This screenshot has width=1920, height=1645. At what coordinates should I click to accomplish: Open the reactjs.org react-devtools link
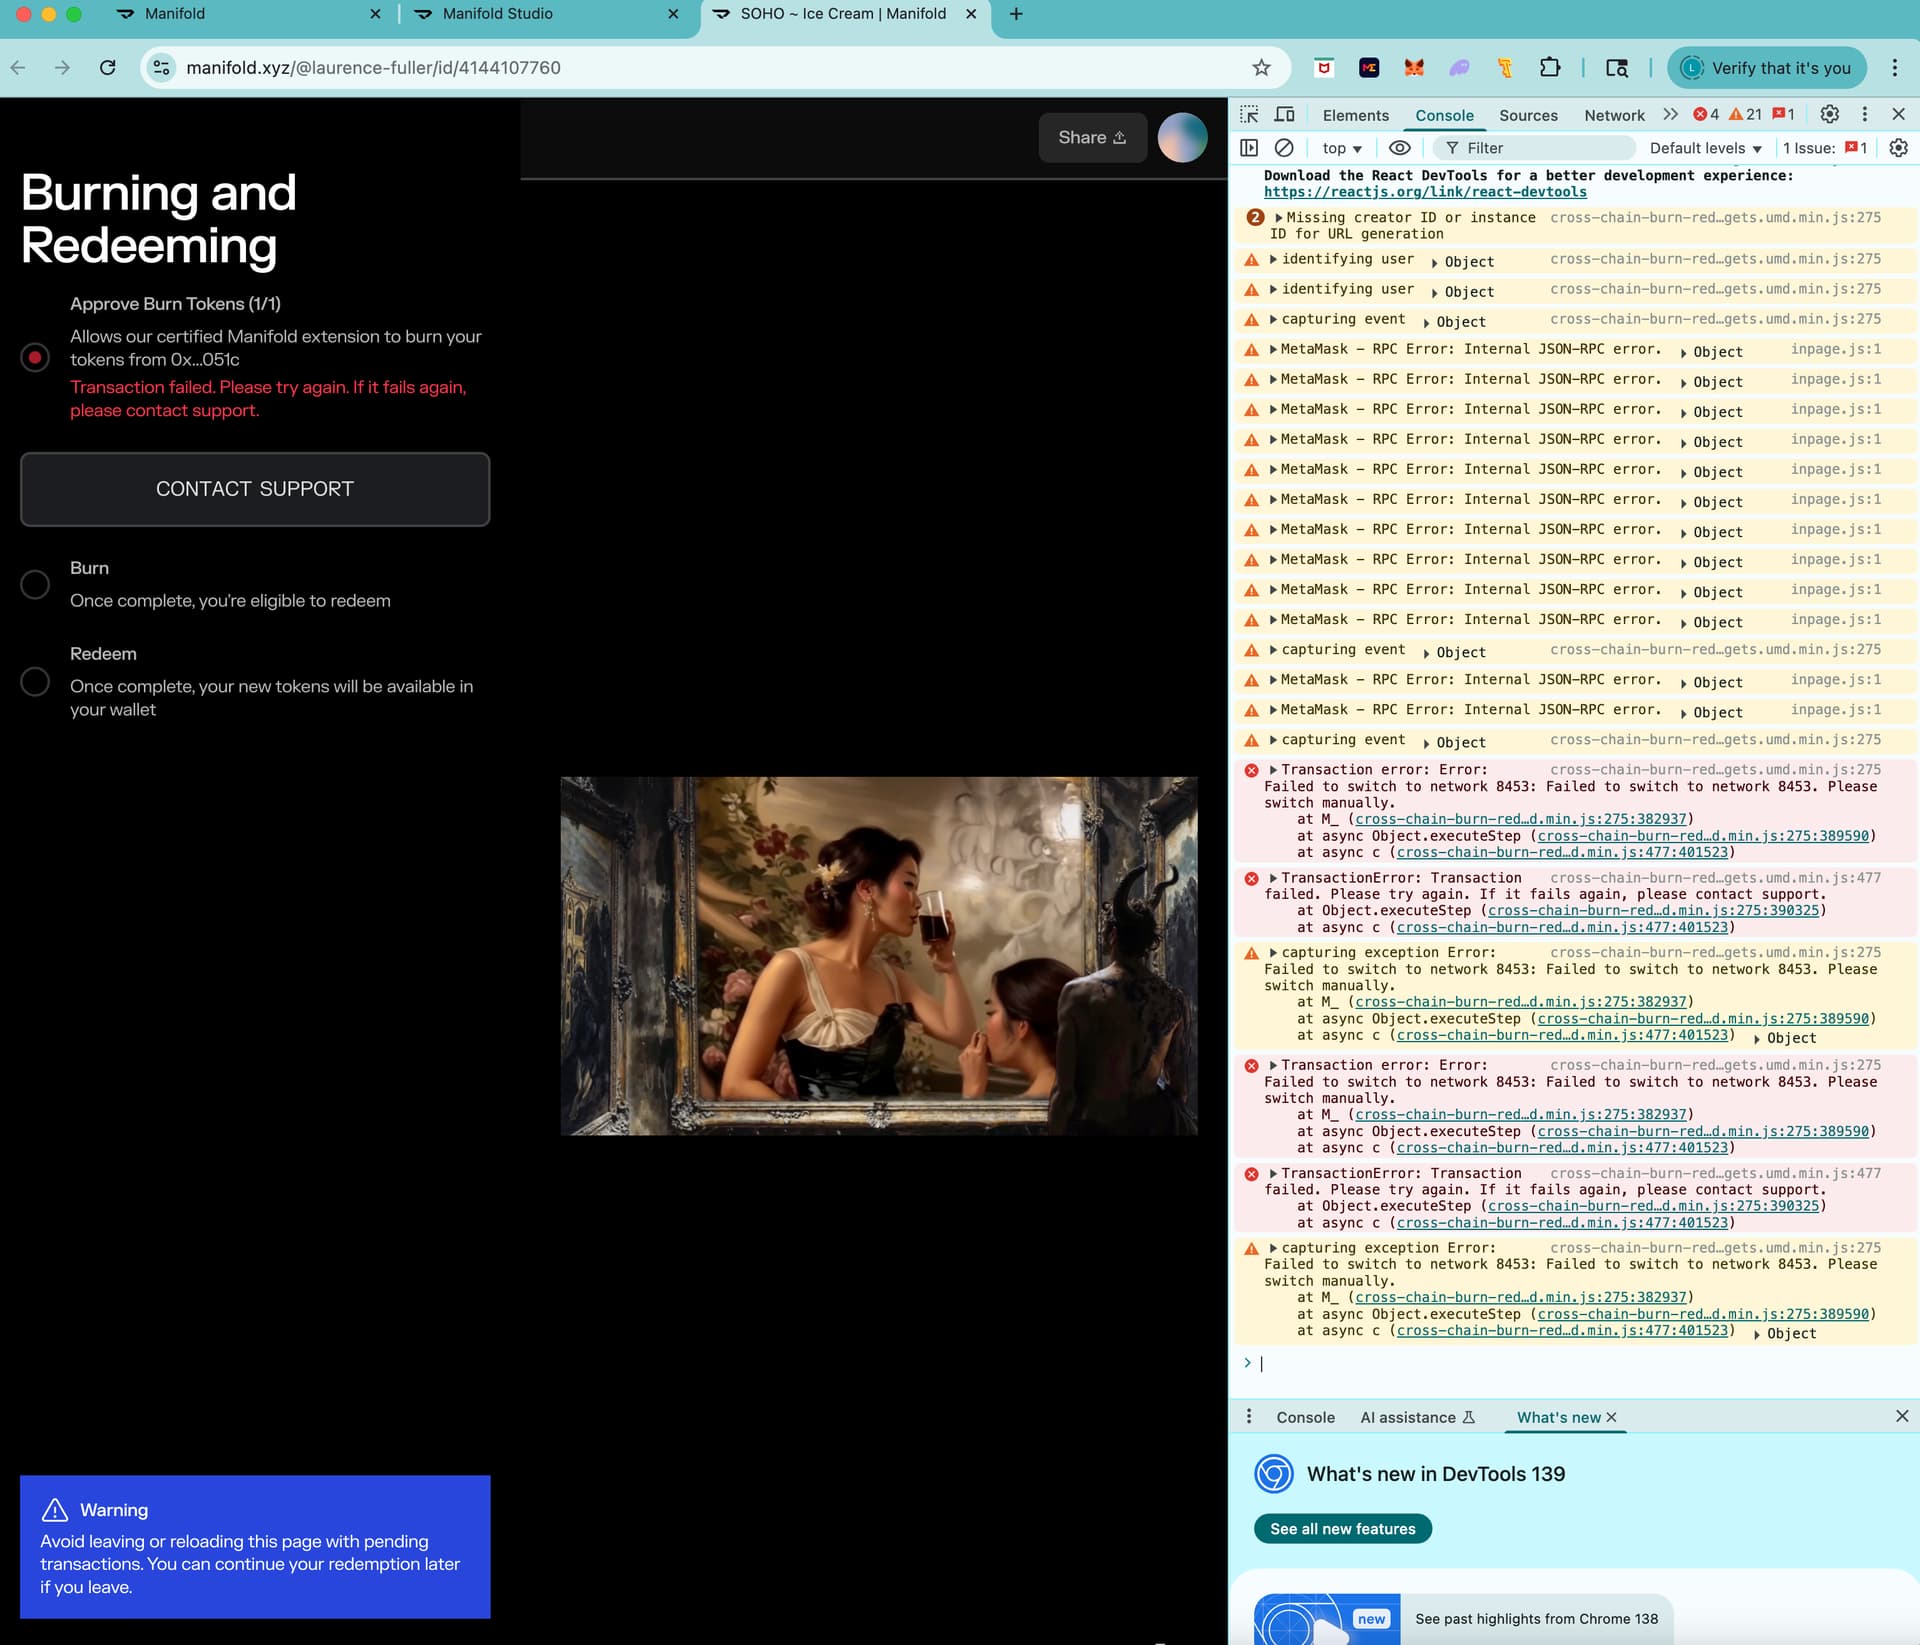(x=1425, y=191)
